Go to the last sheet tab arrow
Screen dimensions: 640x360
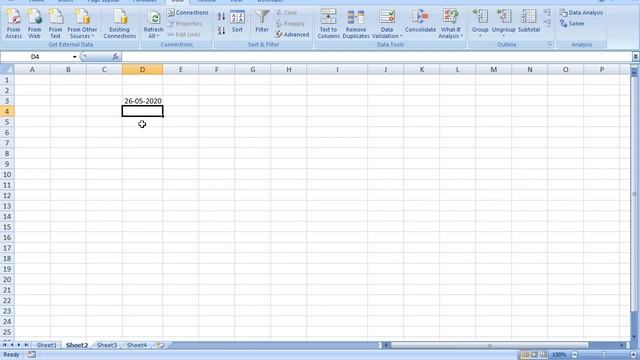click(26, 345)
